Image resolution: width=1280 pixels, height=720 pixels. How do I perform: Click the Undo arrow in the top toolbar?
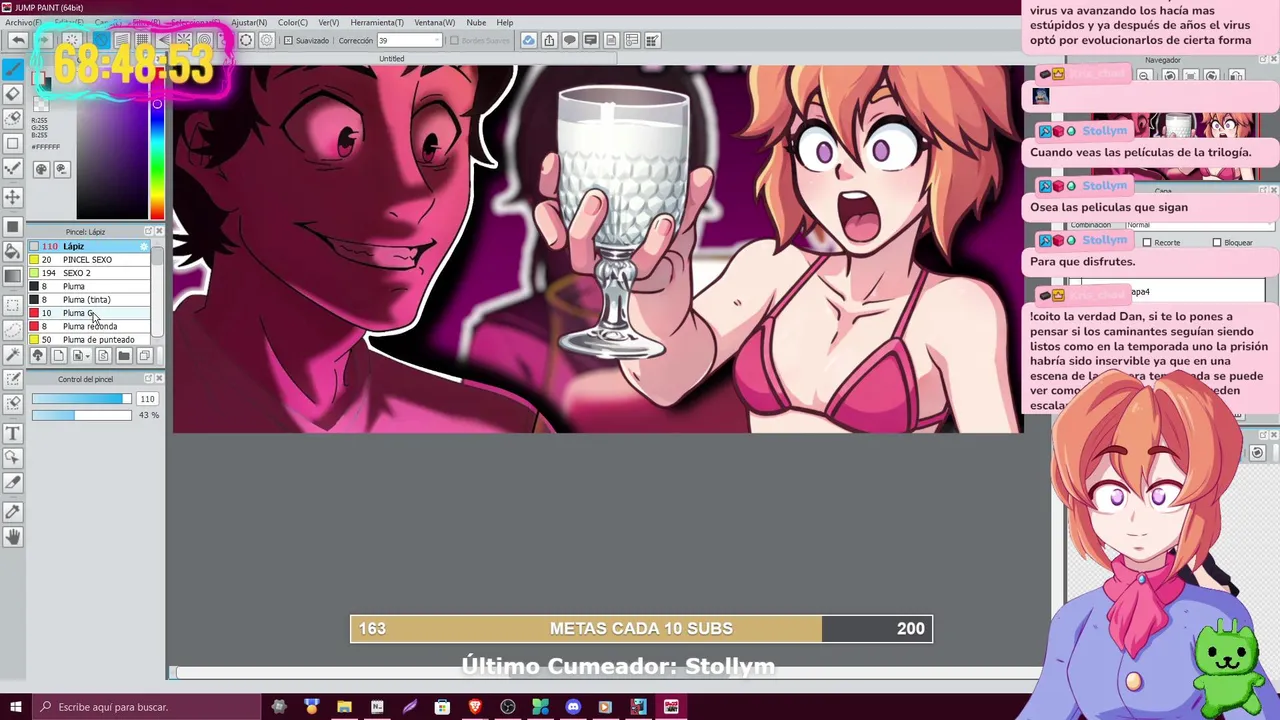coord(18,40)
